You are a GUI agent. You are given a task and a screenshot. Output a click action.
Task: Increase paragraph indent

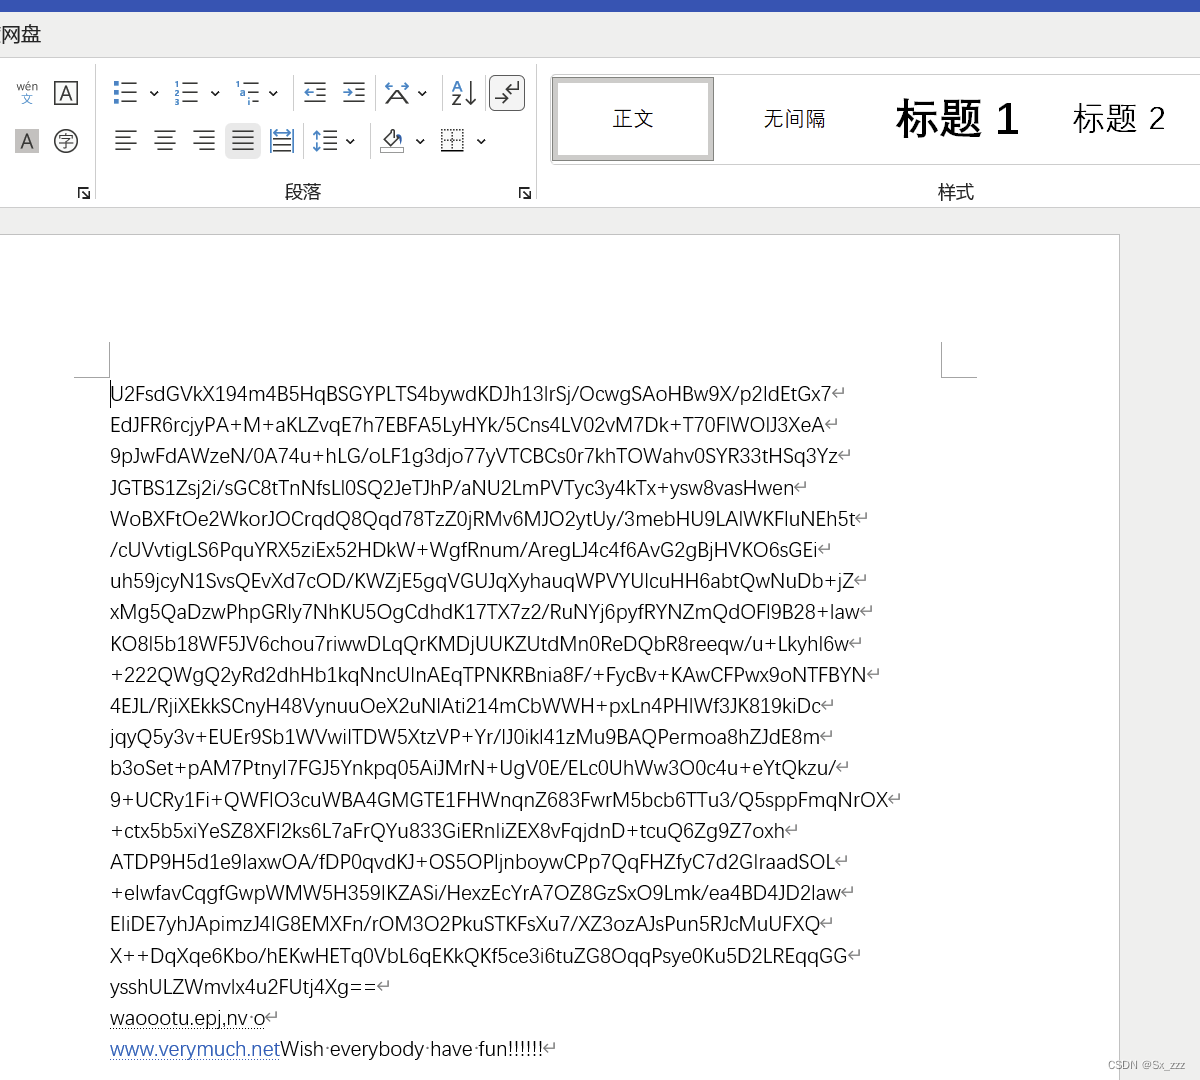354,93
